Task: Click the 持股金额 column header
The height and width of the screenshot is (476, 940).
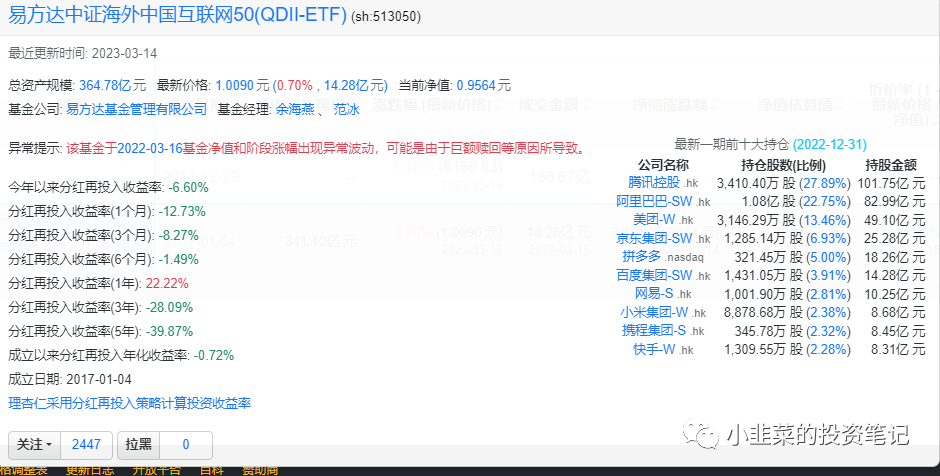Action: pos(891,165)
